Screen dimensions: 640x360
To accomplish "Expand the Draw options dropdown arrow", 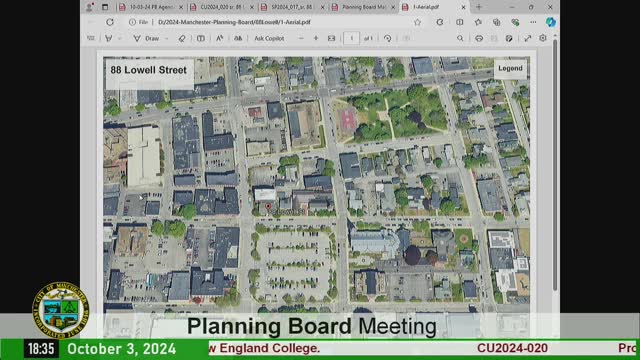I will point(167,38).
